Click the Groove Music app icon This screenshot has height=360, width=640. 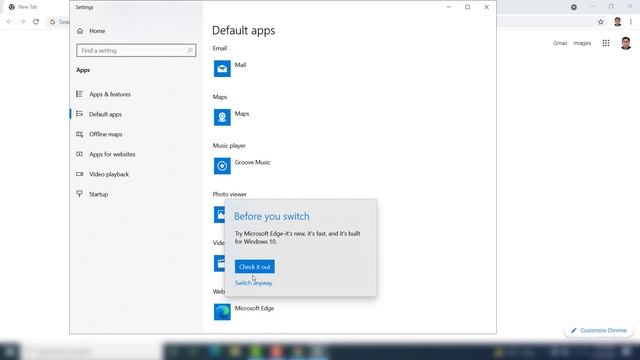coord(222,166)
